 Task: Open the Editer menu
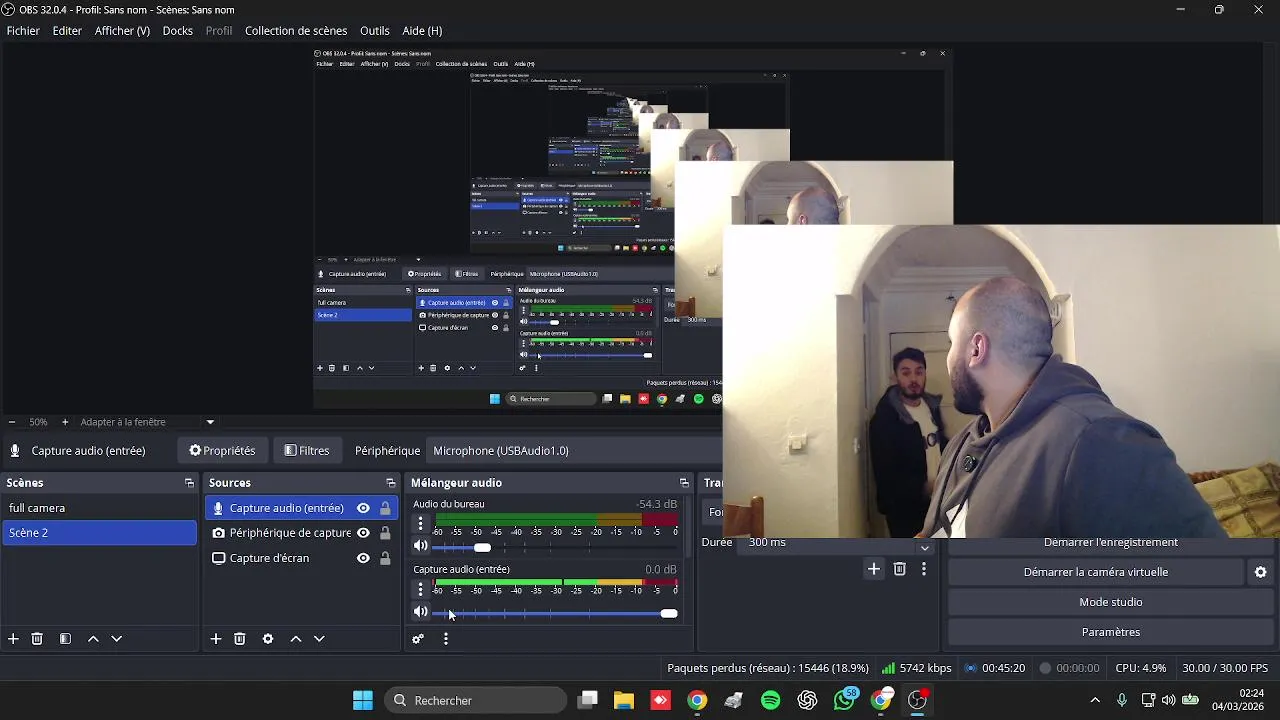tap(67, 31)
